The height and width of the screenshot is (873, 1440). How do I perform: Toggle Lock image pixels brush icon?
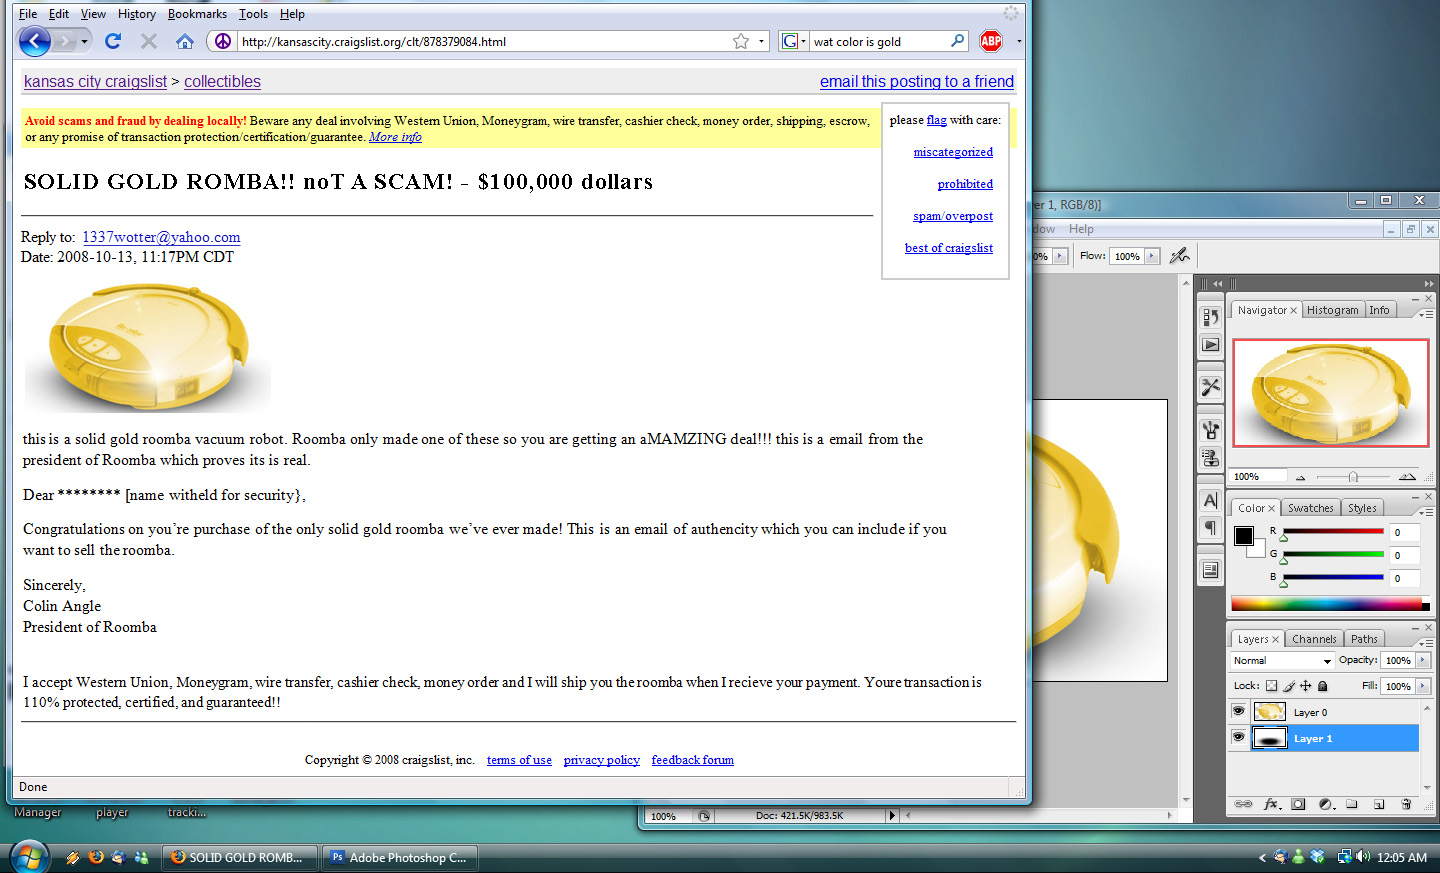click(1289, 686)
